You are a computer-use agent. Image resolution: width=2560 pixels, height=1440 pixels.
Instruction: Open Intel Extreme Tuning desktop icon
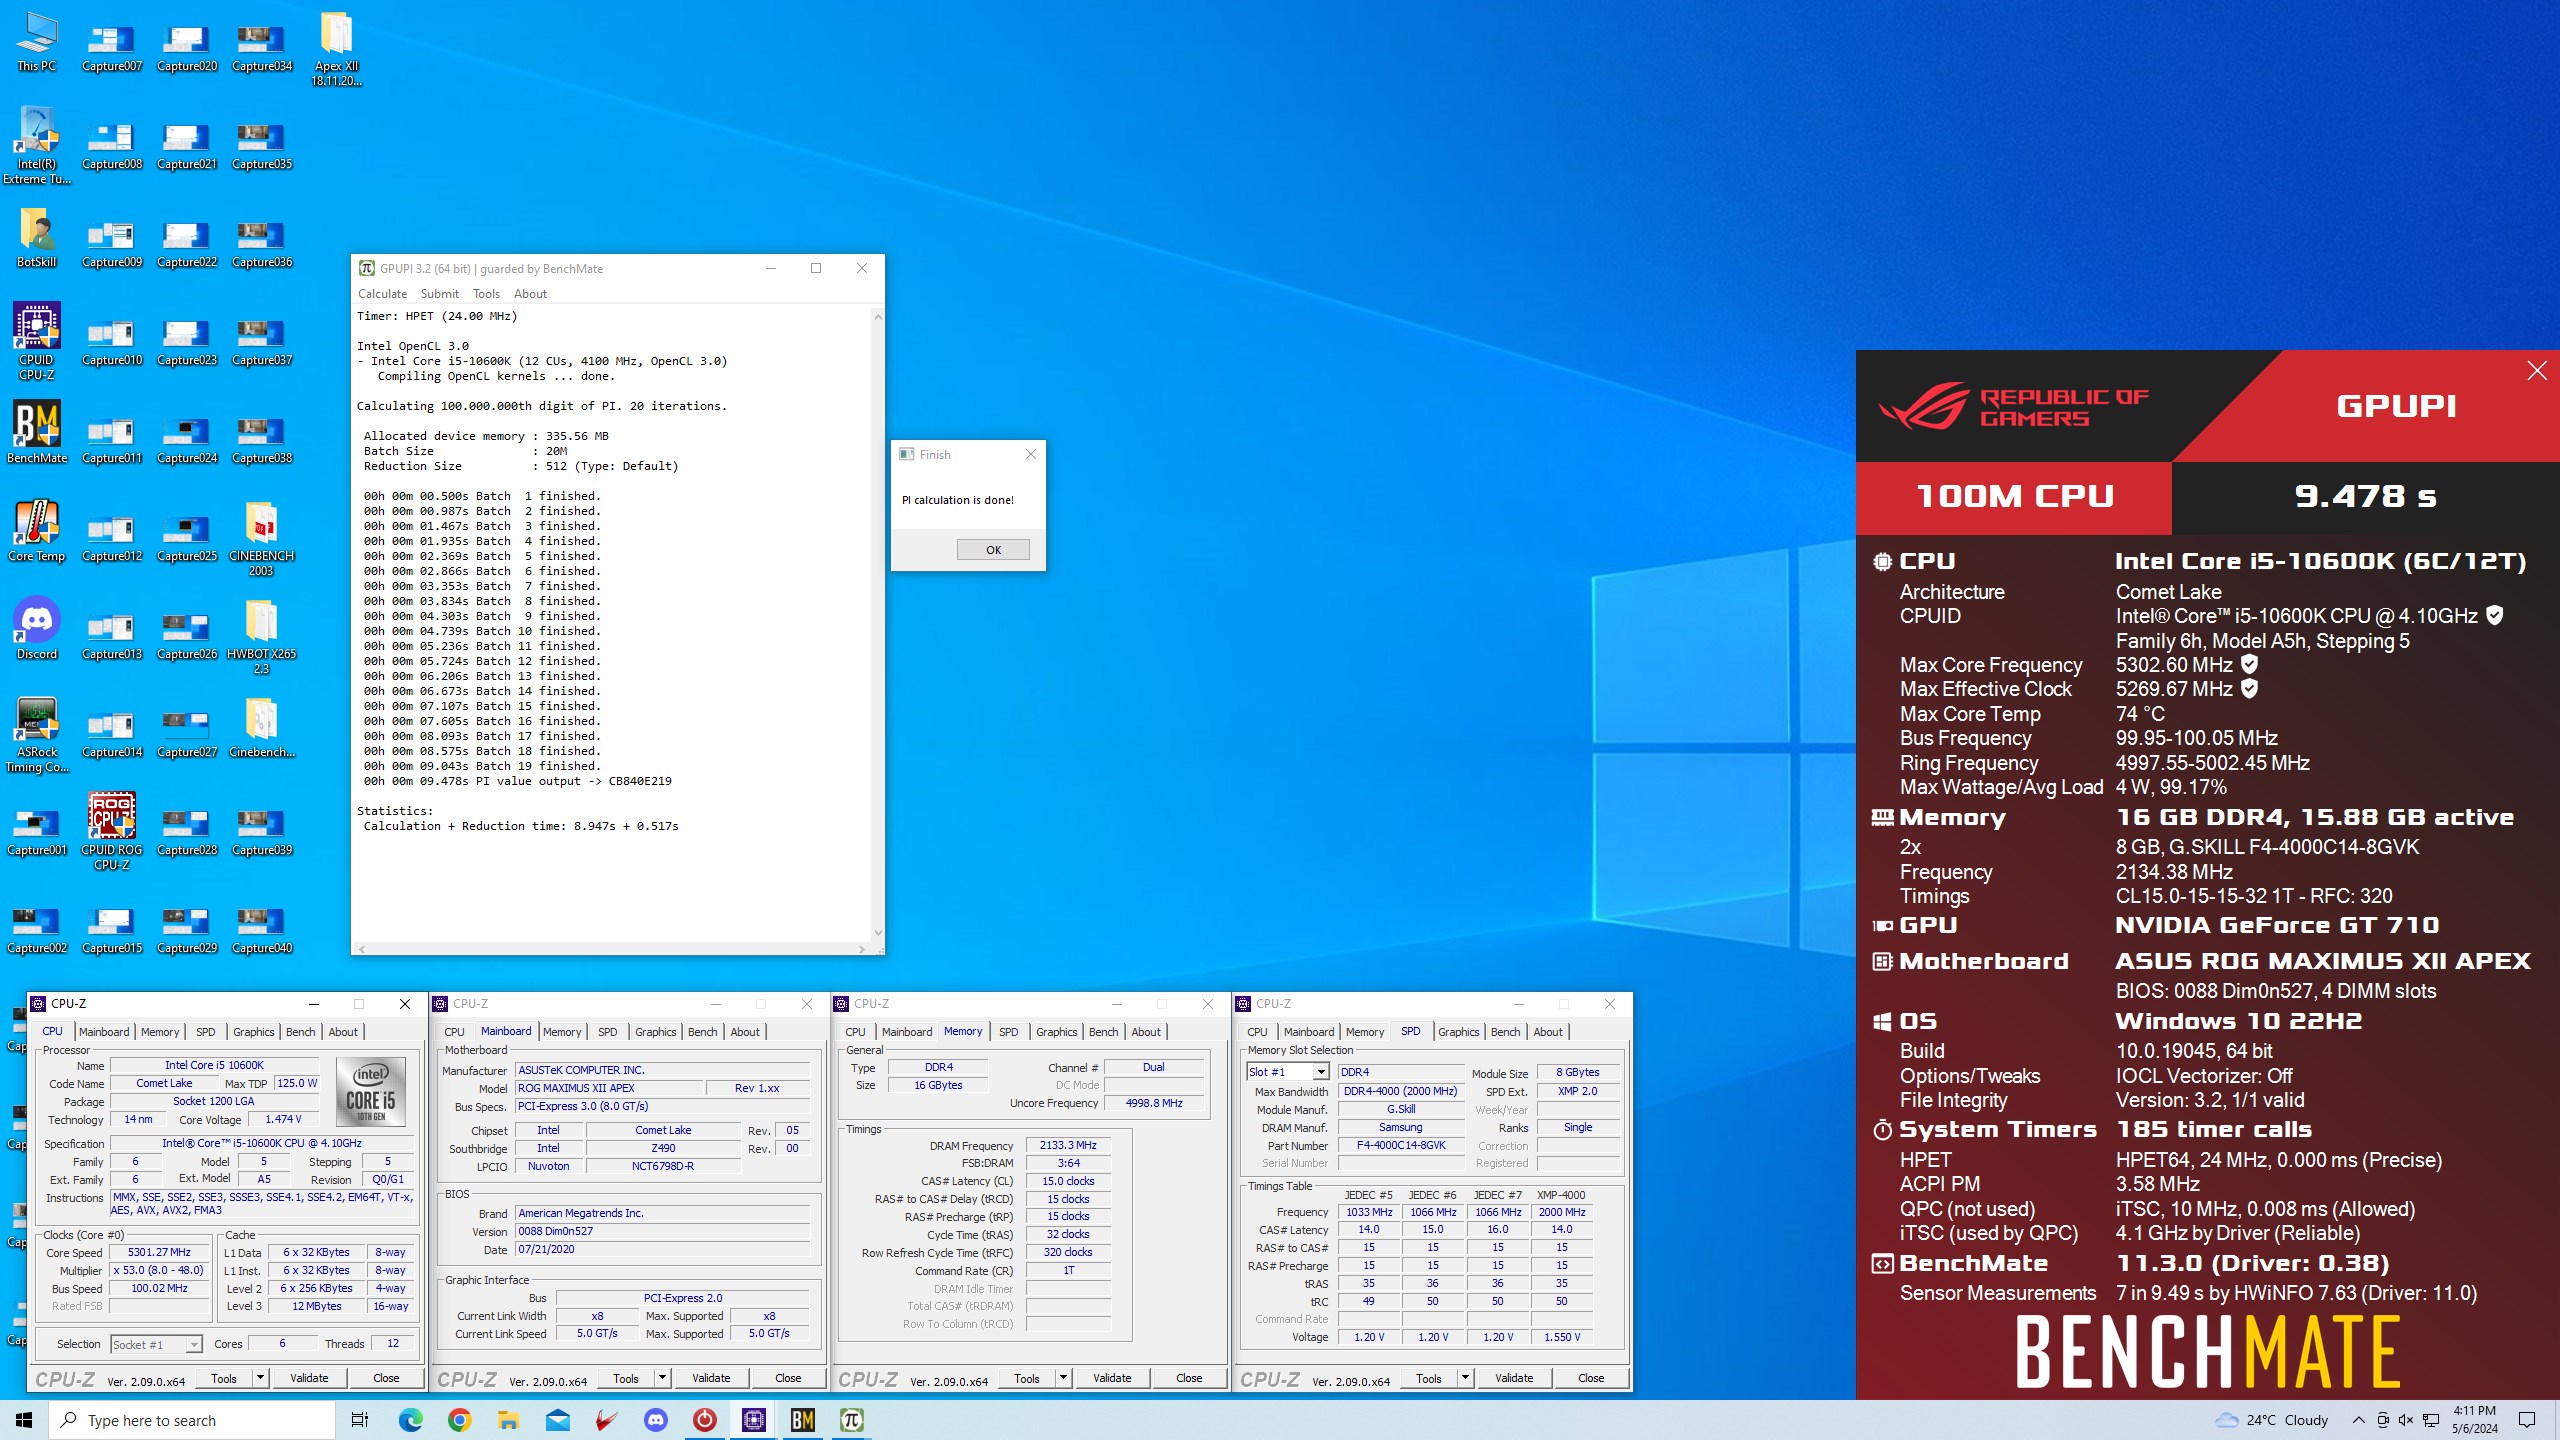[x=37, y=146]
